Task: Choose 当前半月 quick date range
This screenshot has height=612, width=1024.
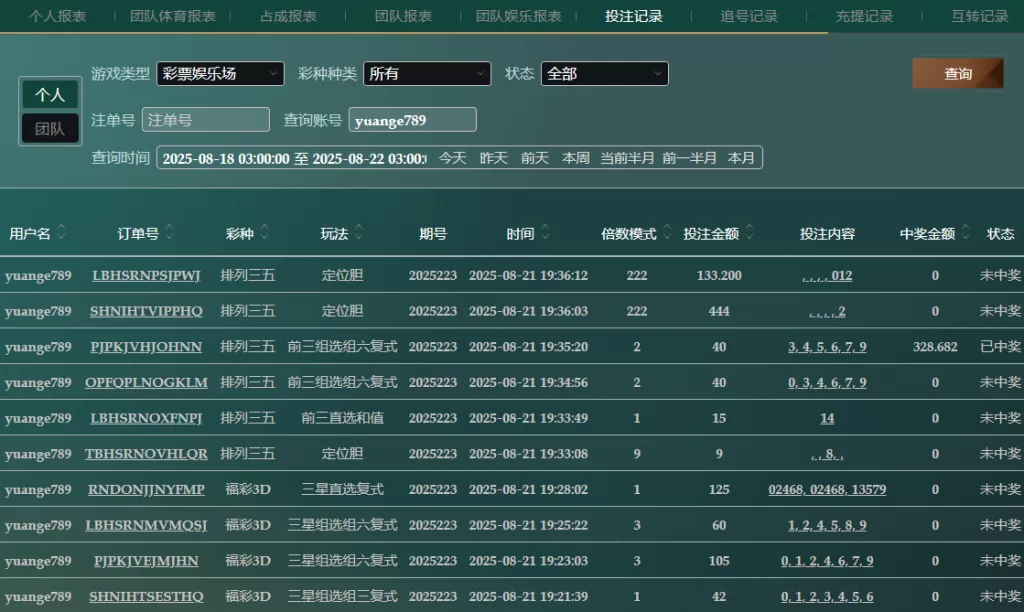Action: coord(627,158)
